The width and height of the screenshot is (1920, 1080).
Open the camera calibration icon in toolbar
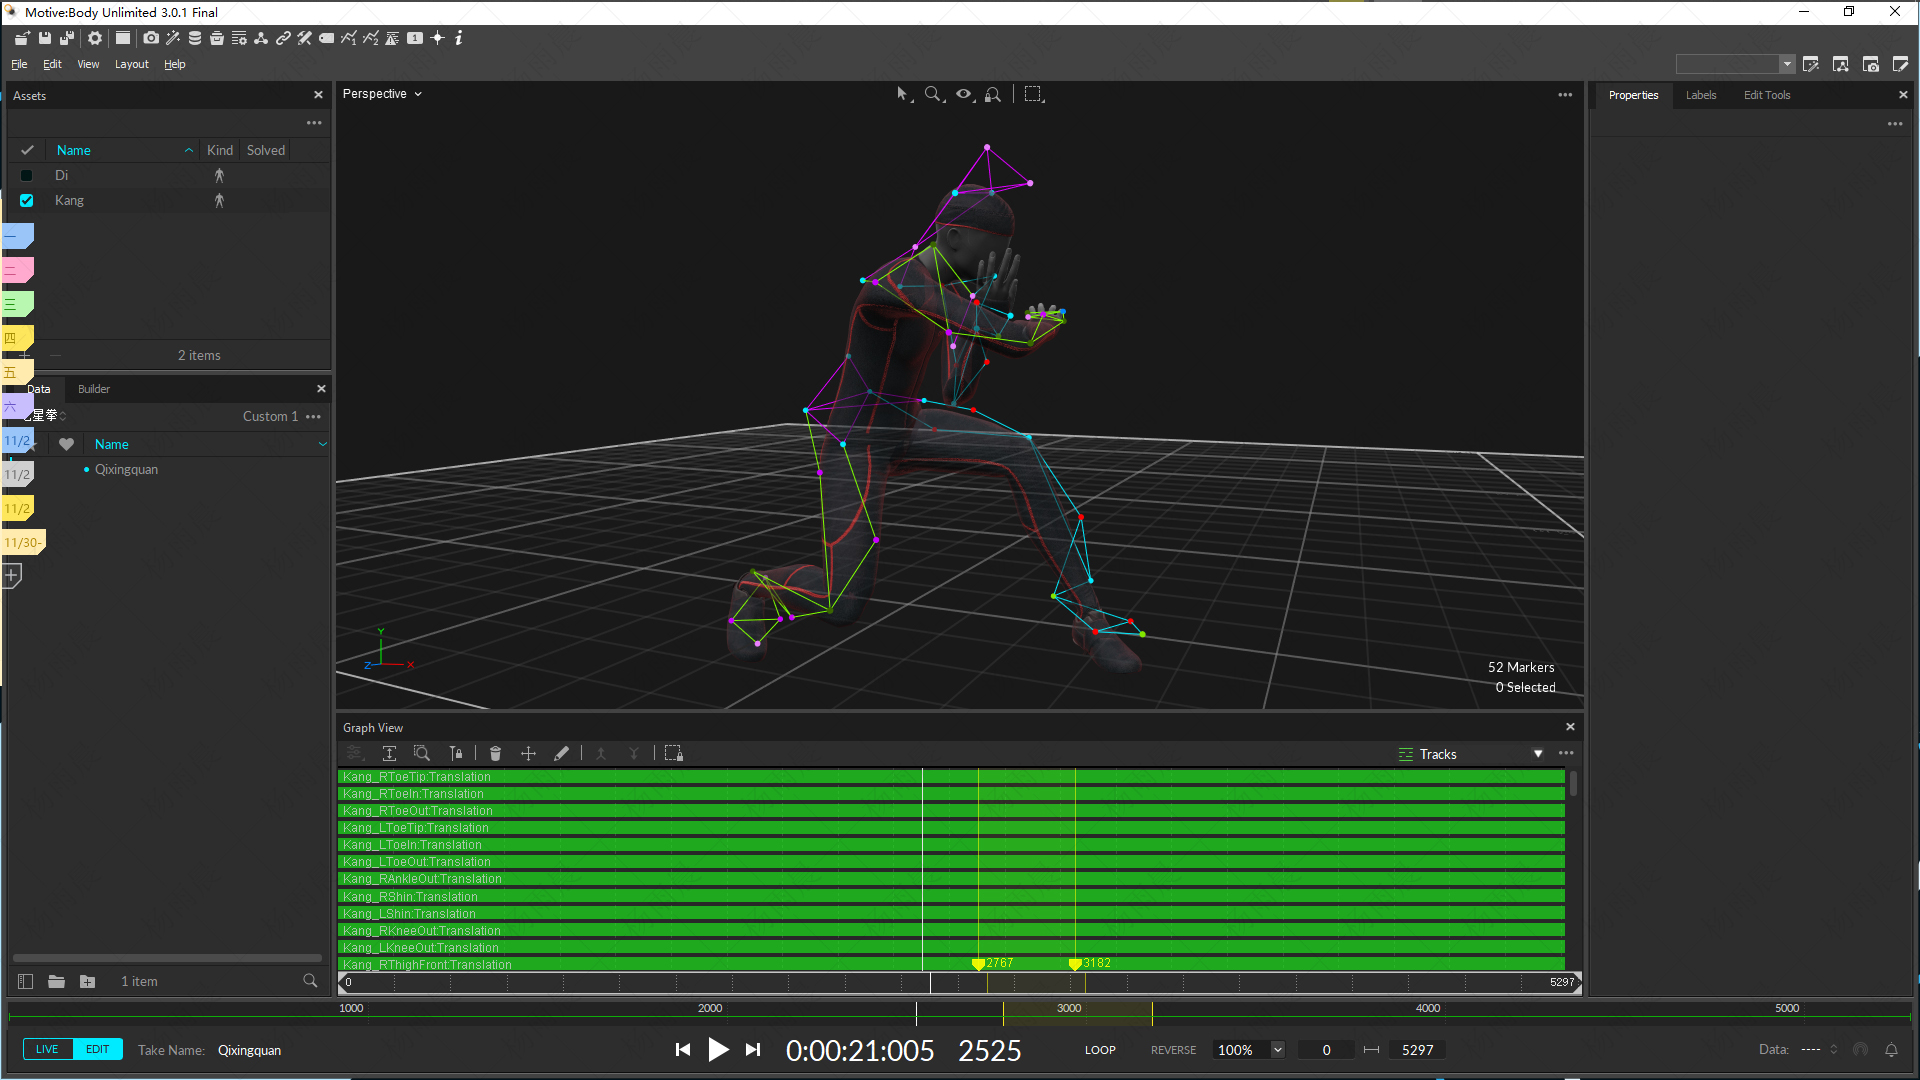click(x=151, y=38)
